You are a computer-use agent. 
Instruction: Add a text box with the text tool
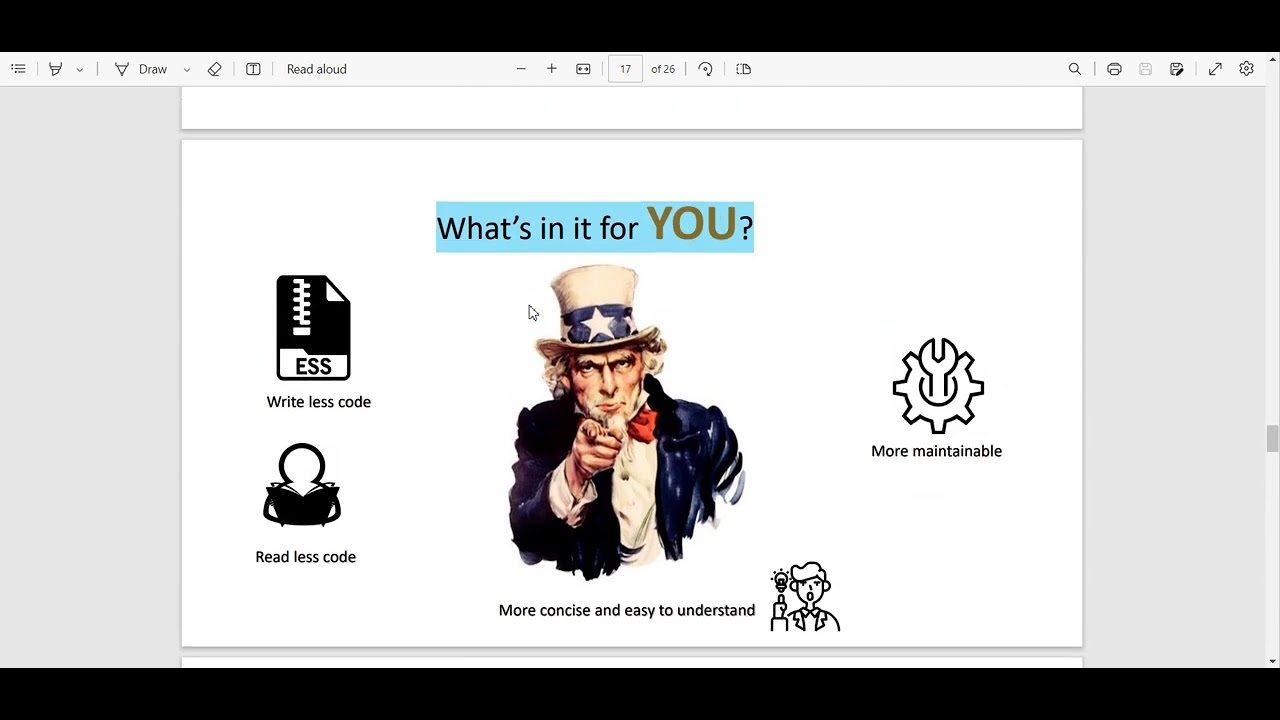coord(253,69)
